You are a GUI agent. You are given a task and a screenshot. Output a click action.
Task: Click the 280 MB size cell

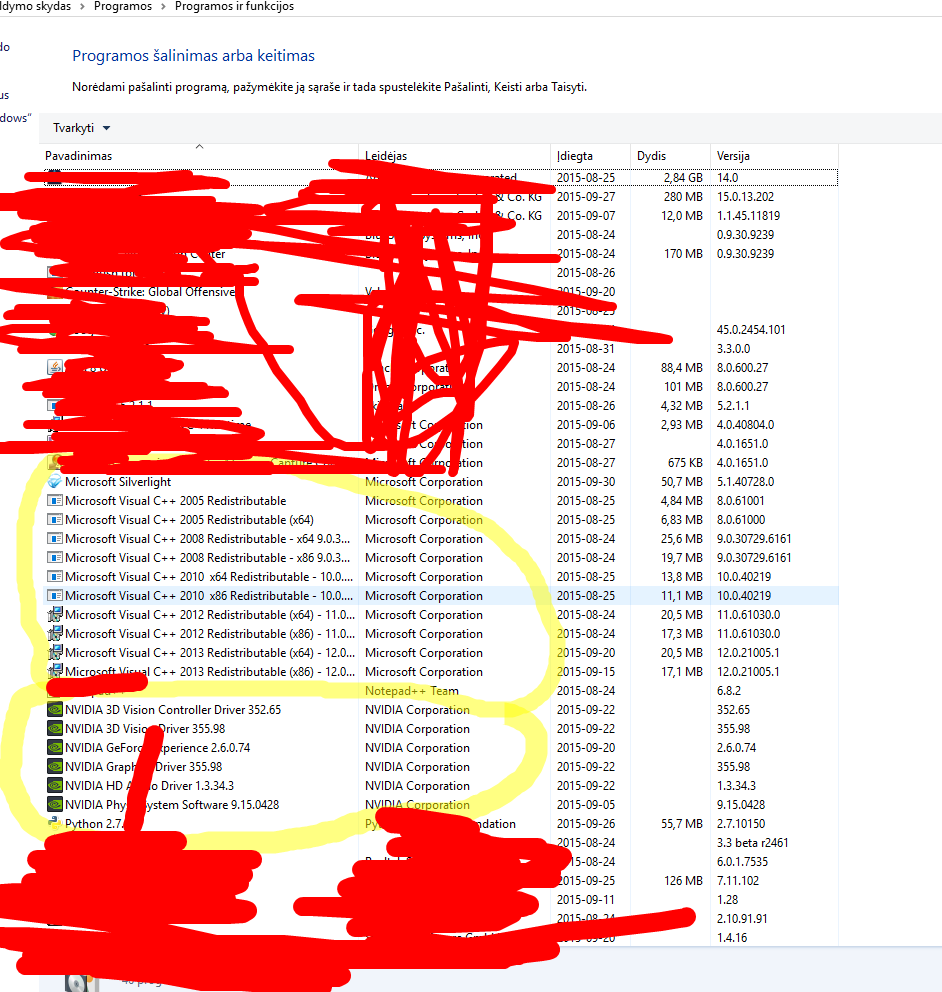(x=683, y=197)
